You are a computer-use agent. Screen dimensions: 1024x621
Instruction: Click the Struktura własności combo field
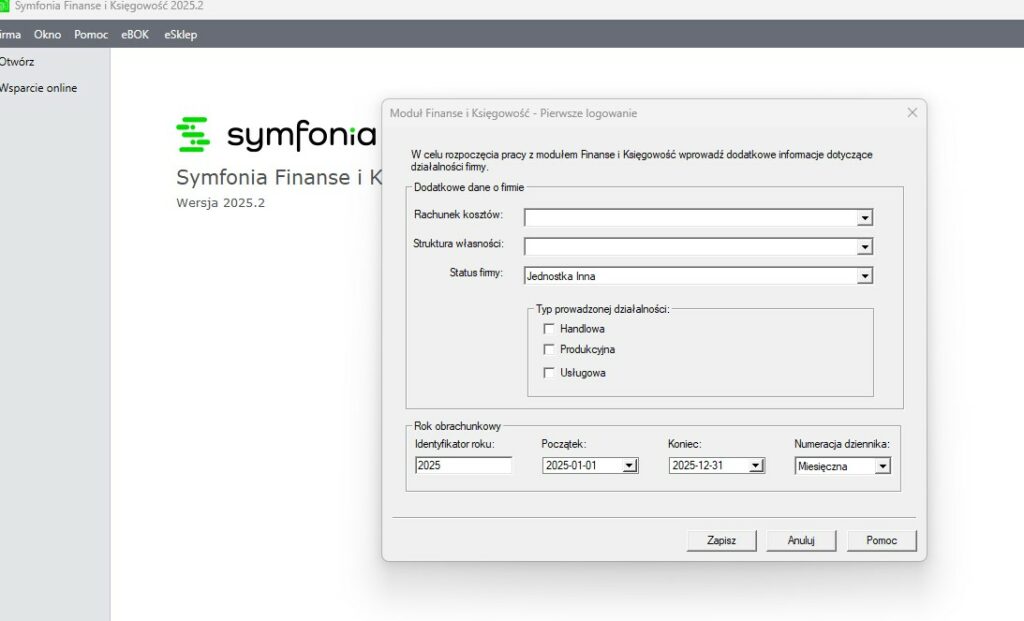click(698, 247)
